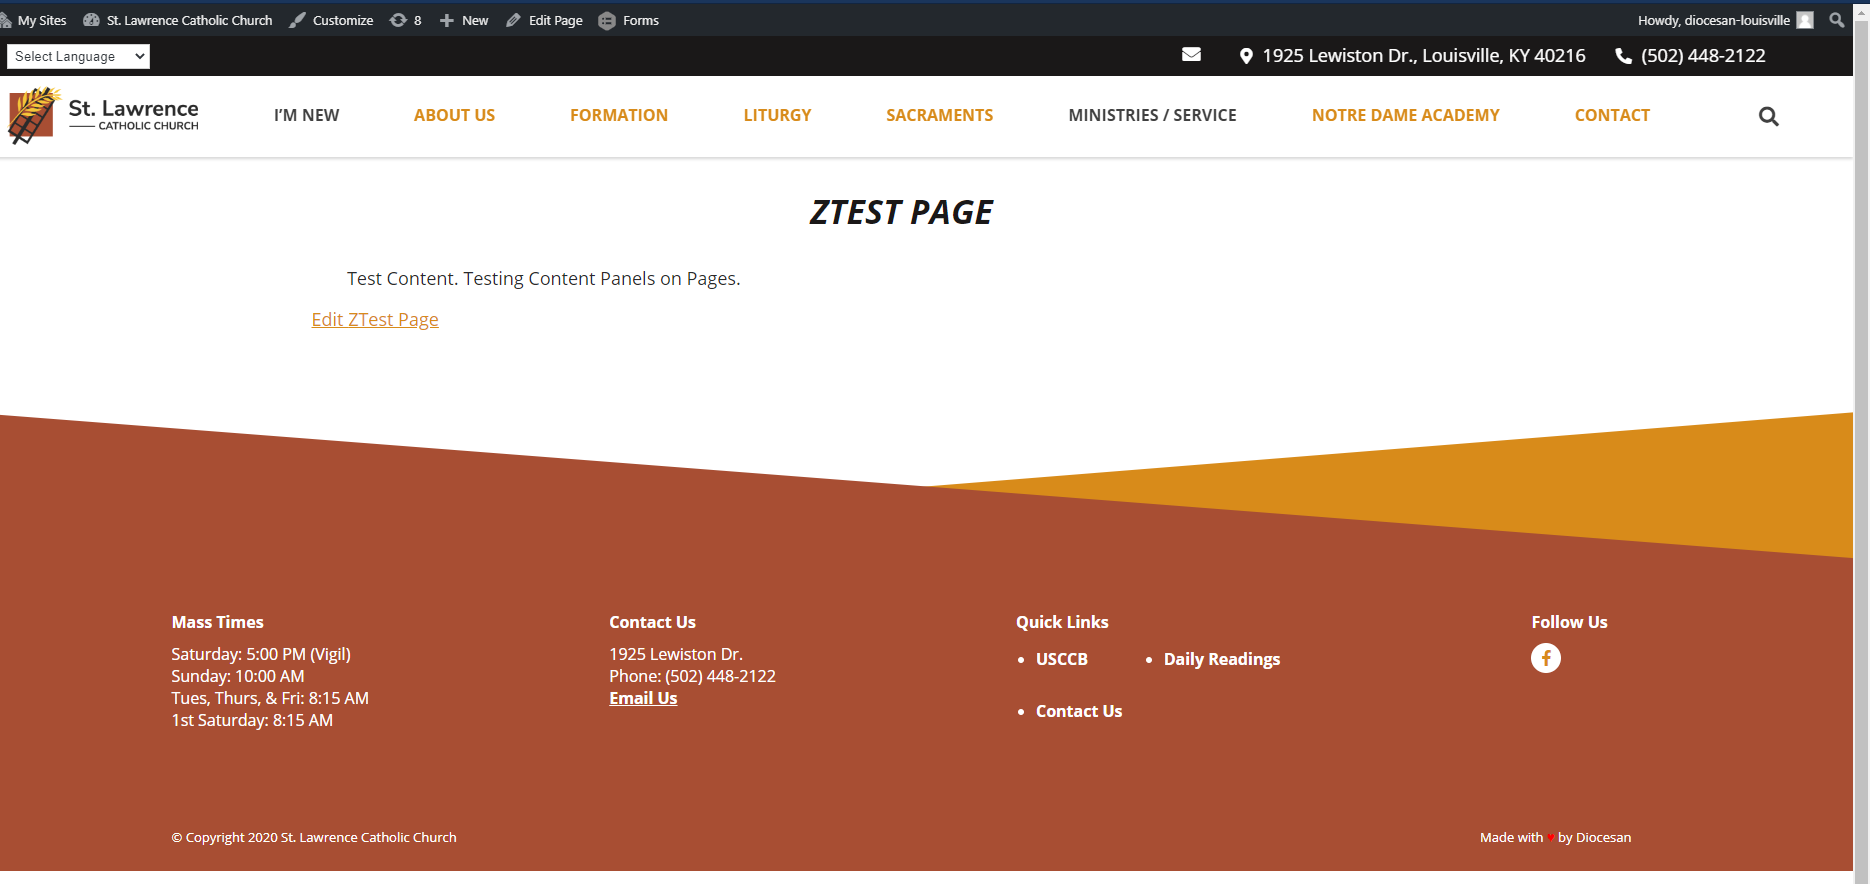Open the Select Language dropdown
Screen dimensions: 1870x884
coord(79,57)
